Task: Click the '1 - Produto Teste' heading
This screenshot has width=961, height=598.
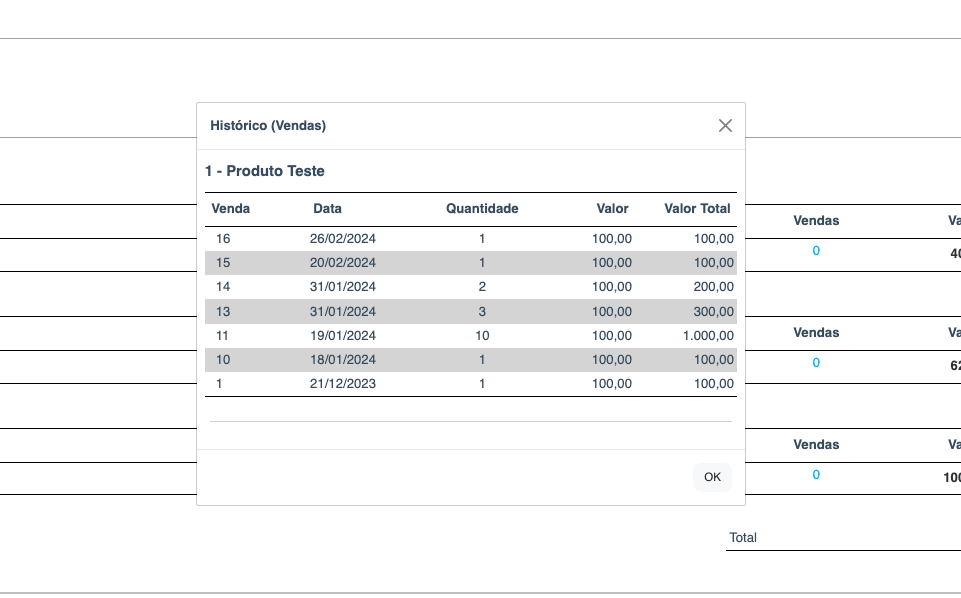Action: tap(265, 171)
